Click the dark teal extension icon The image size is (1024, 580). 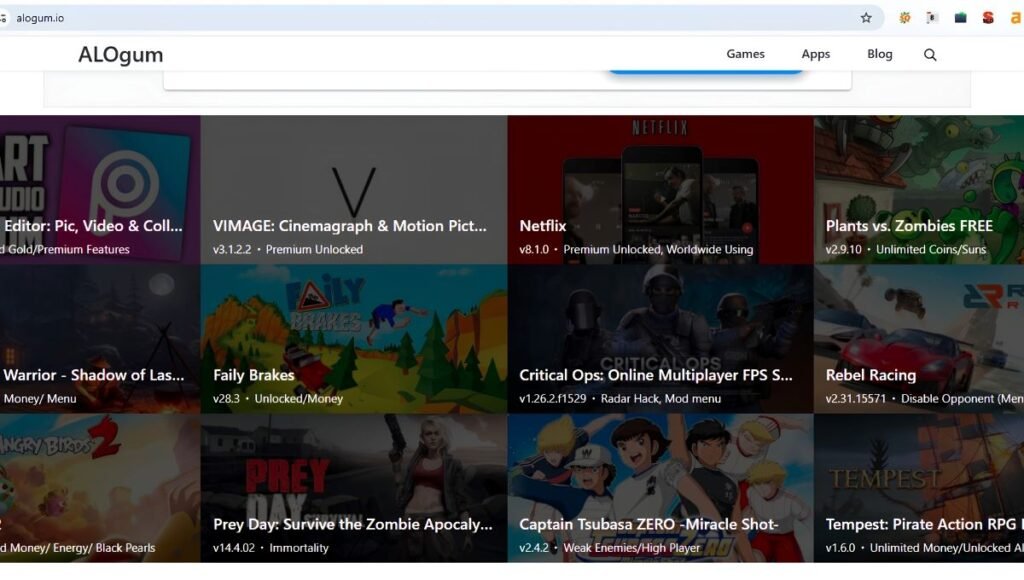pyautogui.click(x=960, y=18)
